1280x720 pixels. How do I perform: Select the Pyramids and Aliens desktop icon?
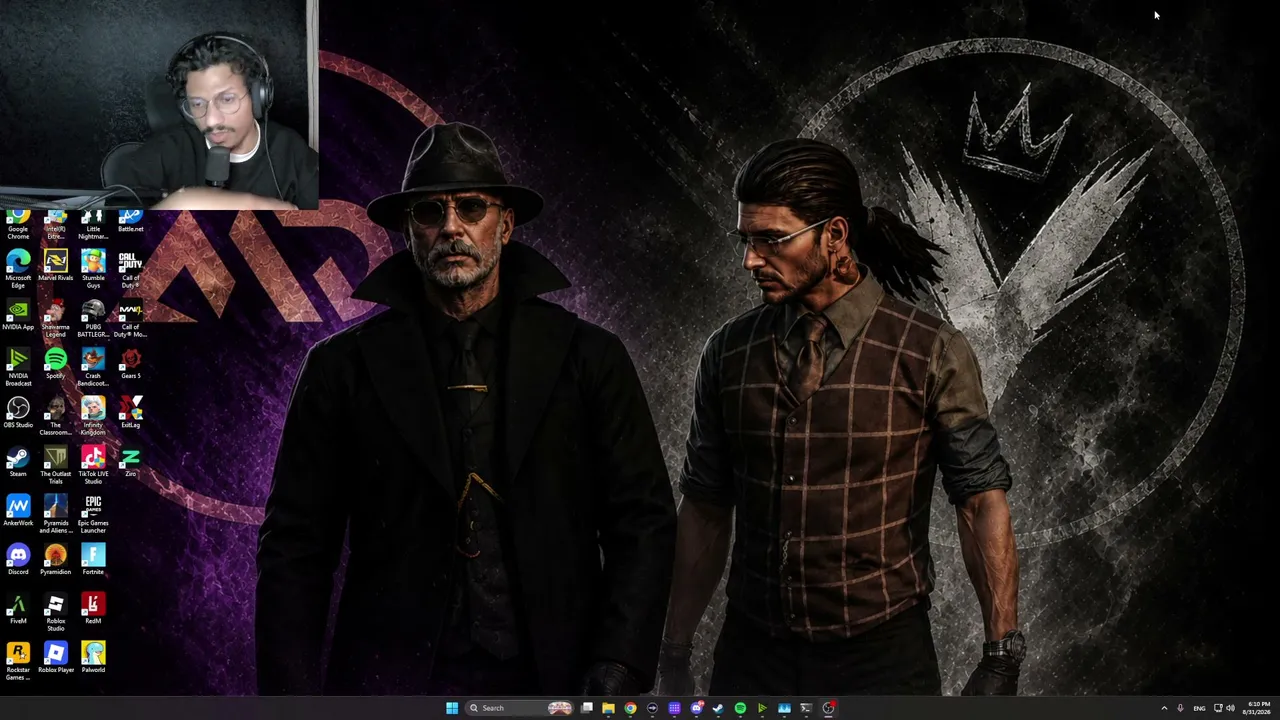pyautogui.click(x=55, y=514)
